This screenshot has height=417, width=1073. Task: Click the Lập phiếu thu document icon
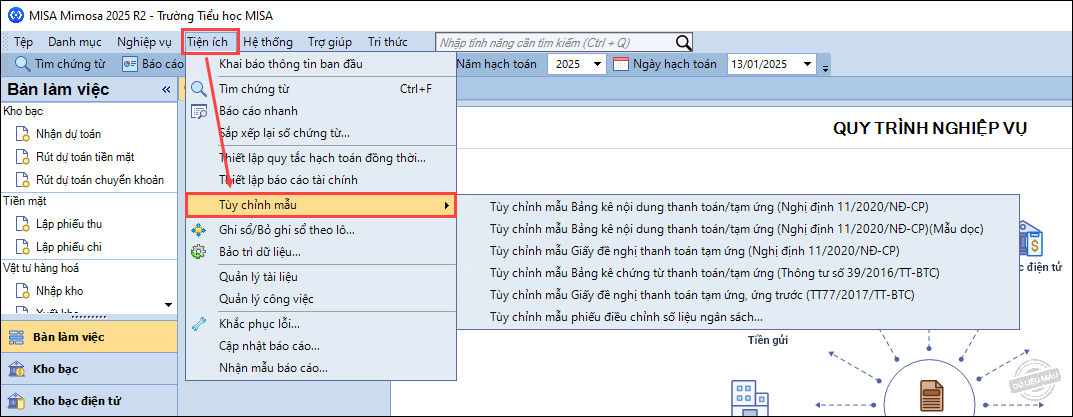click(x=23, y=224)
